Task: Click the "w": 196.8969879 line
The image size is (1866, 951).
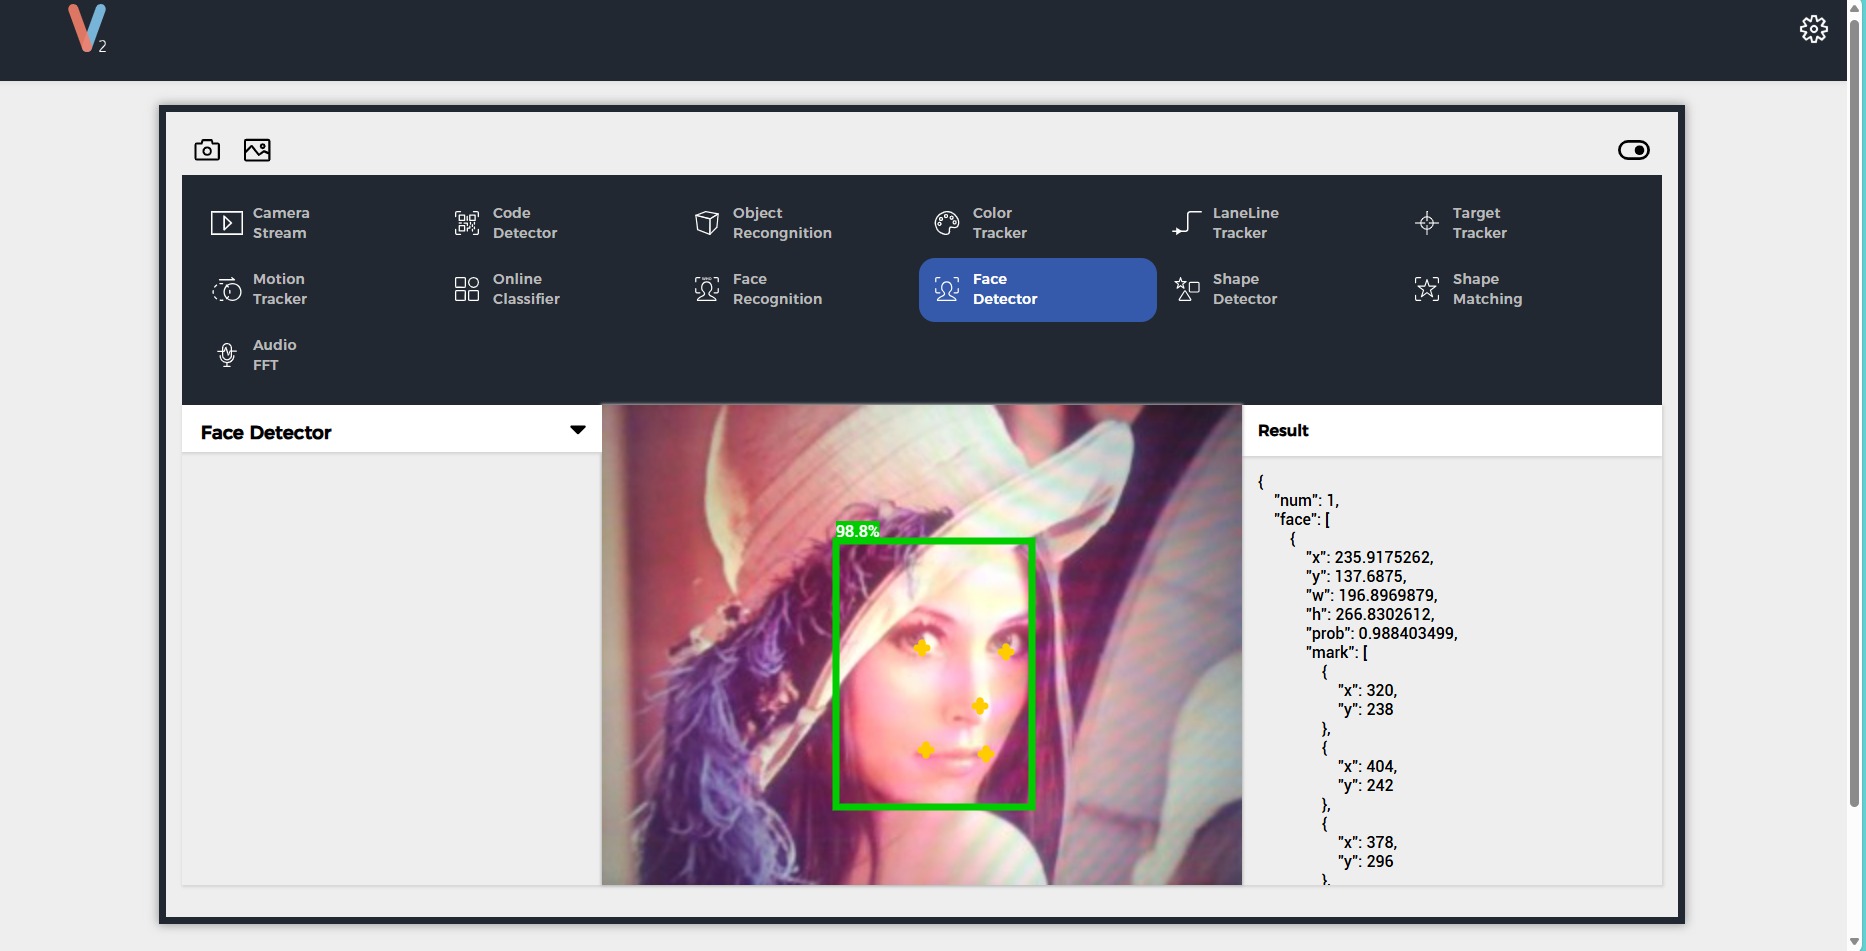Action: (1372, 595)
